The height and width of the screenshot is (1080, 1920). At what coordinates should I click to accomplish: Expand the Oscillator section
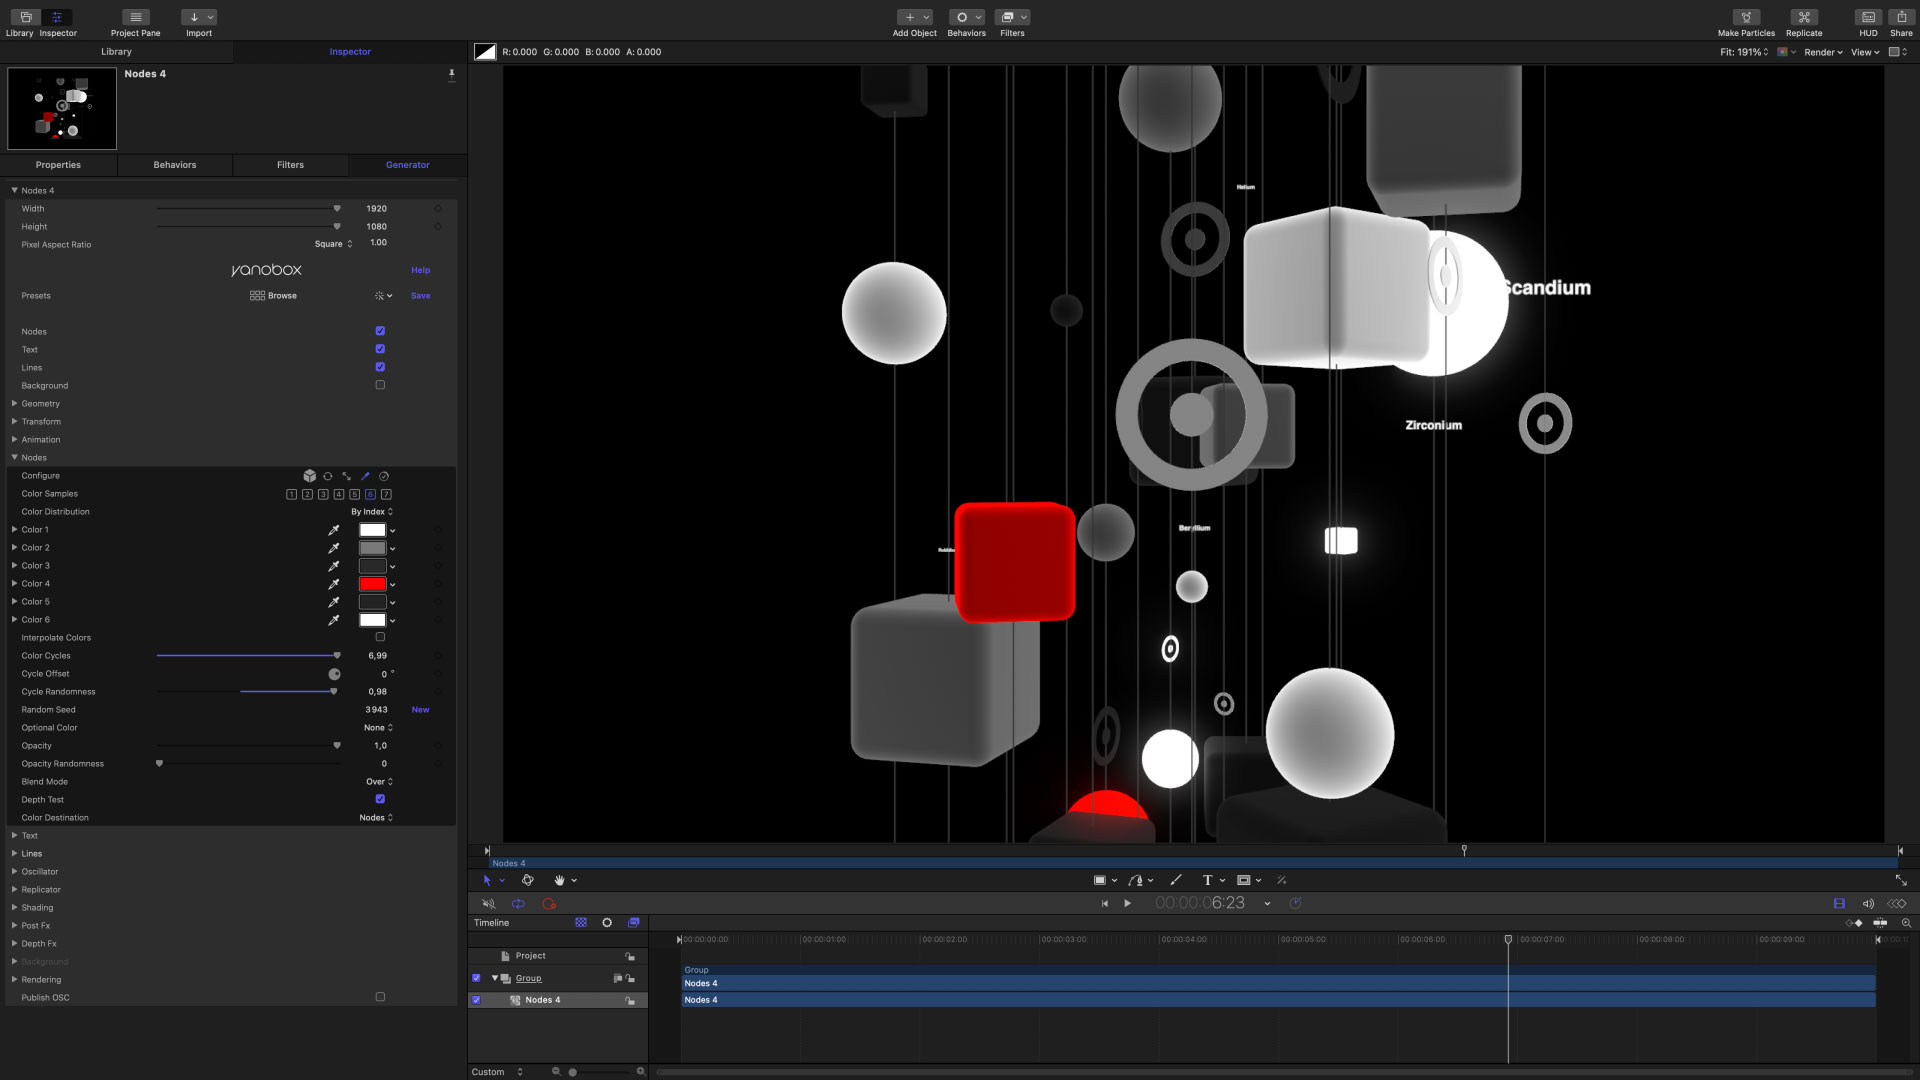click(14, 872)
